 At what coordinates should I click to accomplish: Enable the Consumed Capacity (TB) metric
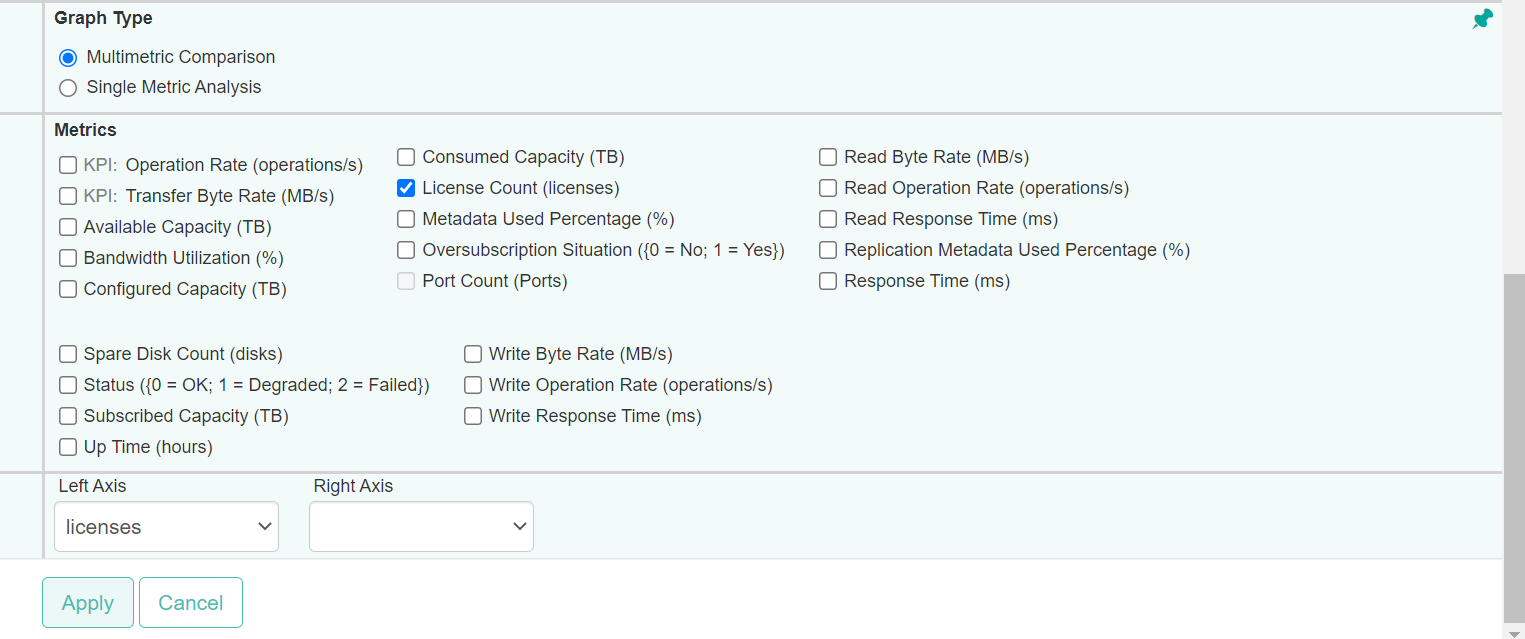pos(405,157)
